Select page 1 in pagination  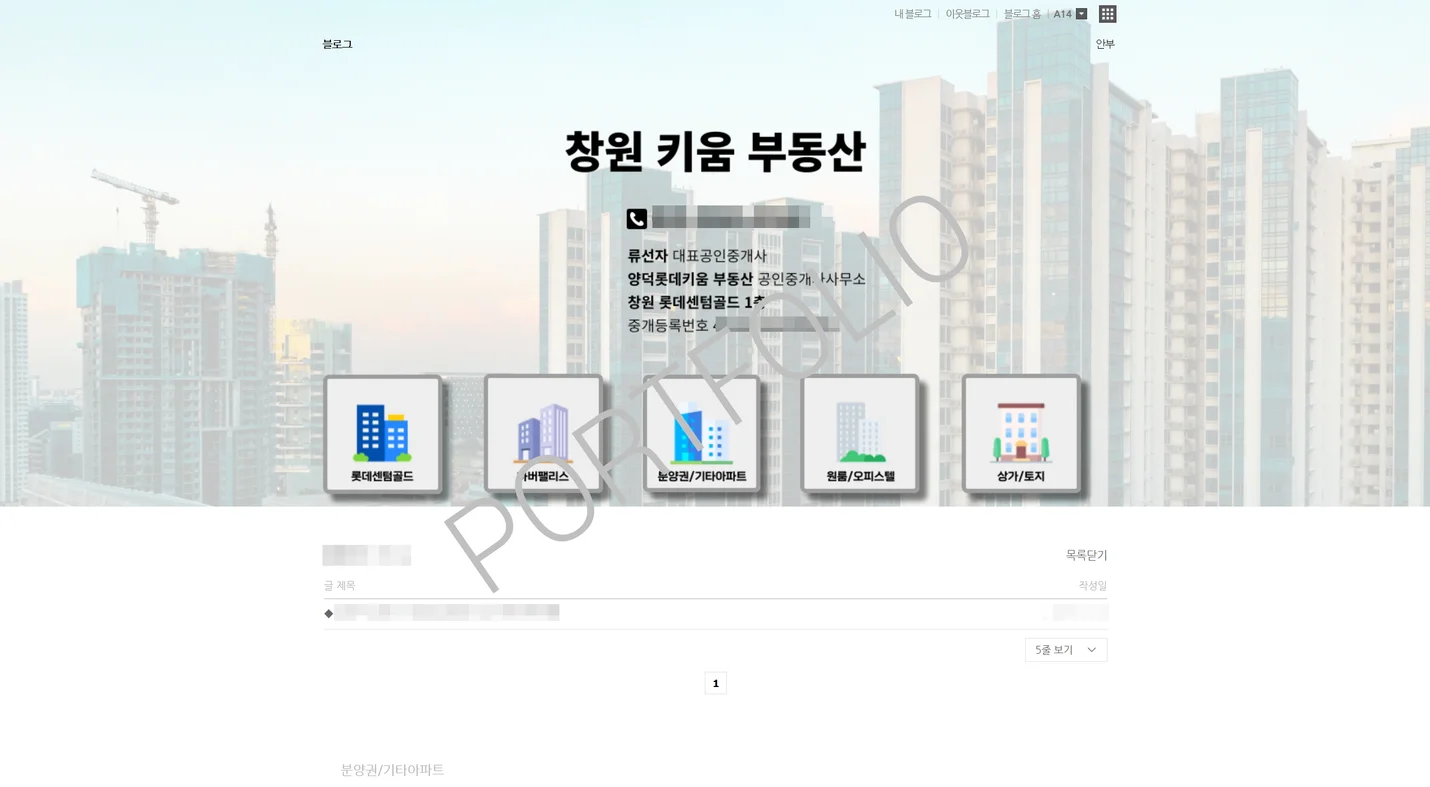pos(715,683)
